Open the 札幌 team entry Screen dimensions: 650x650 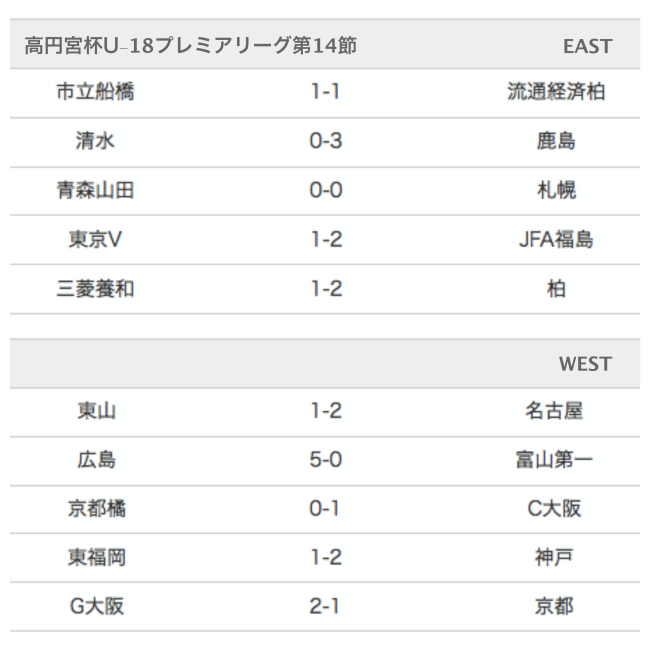(x=556, y=190)
